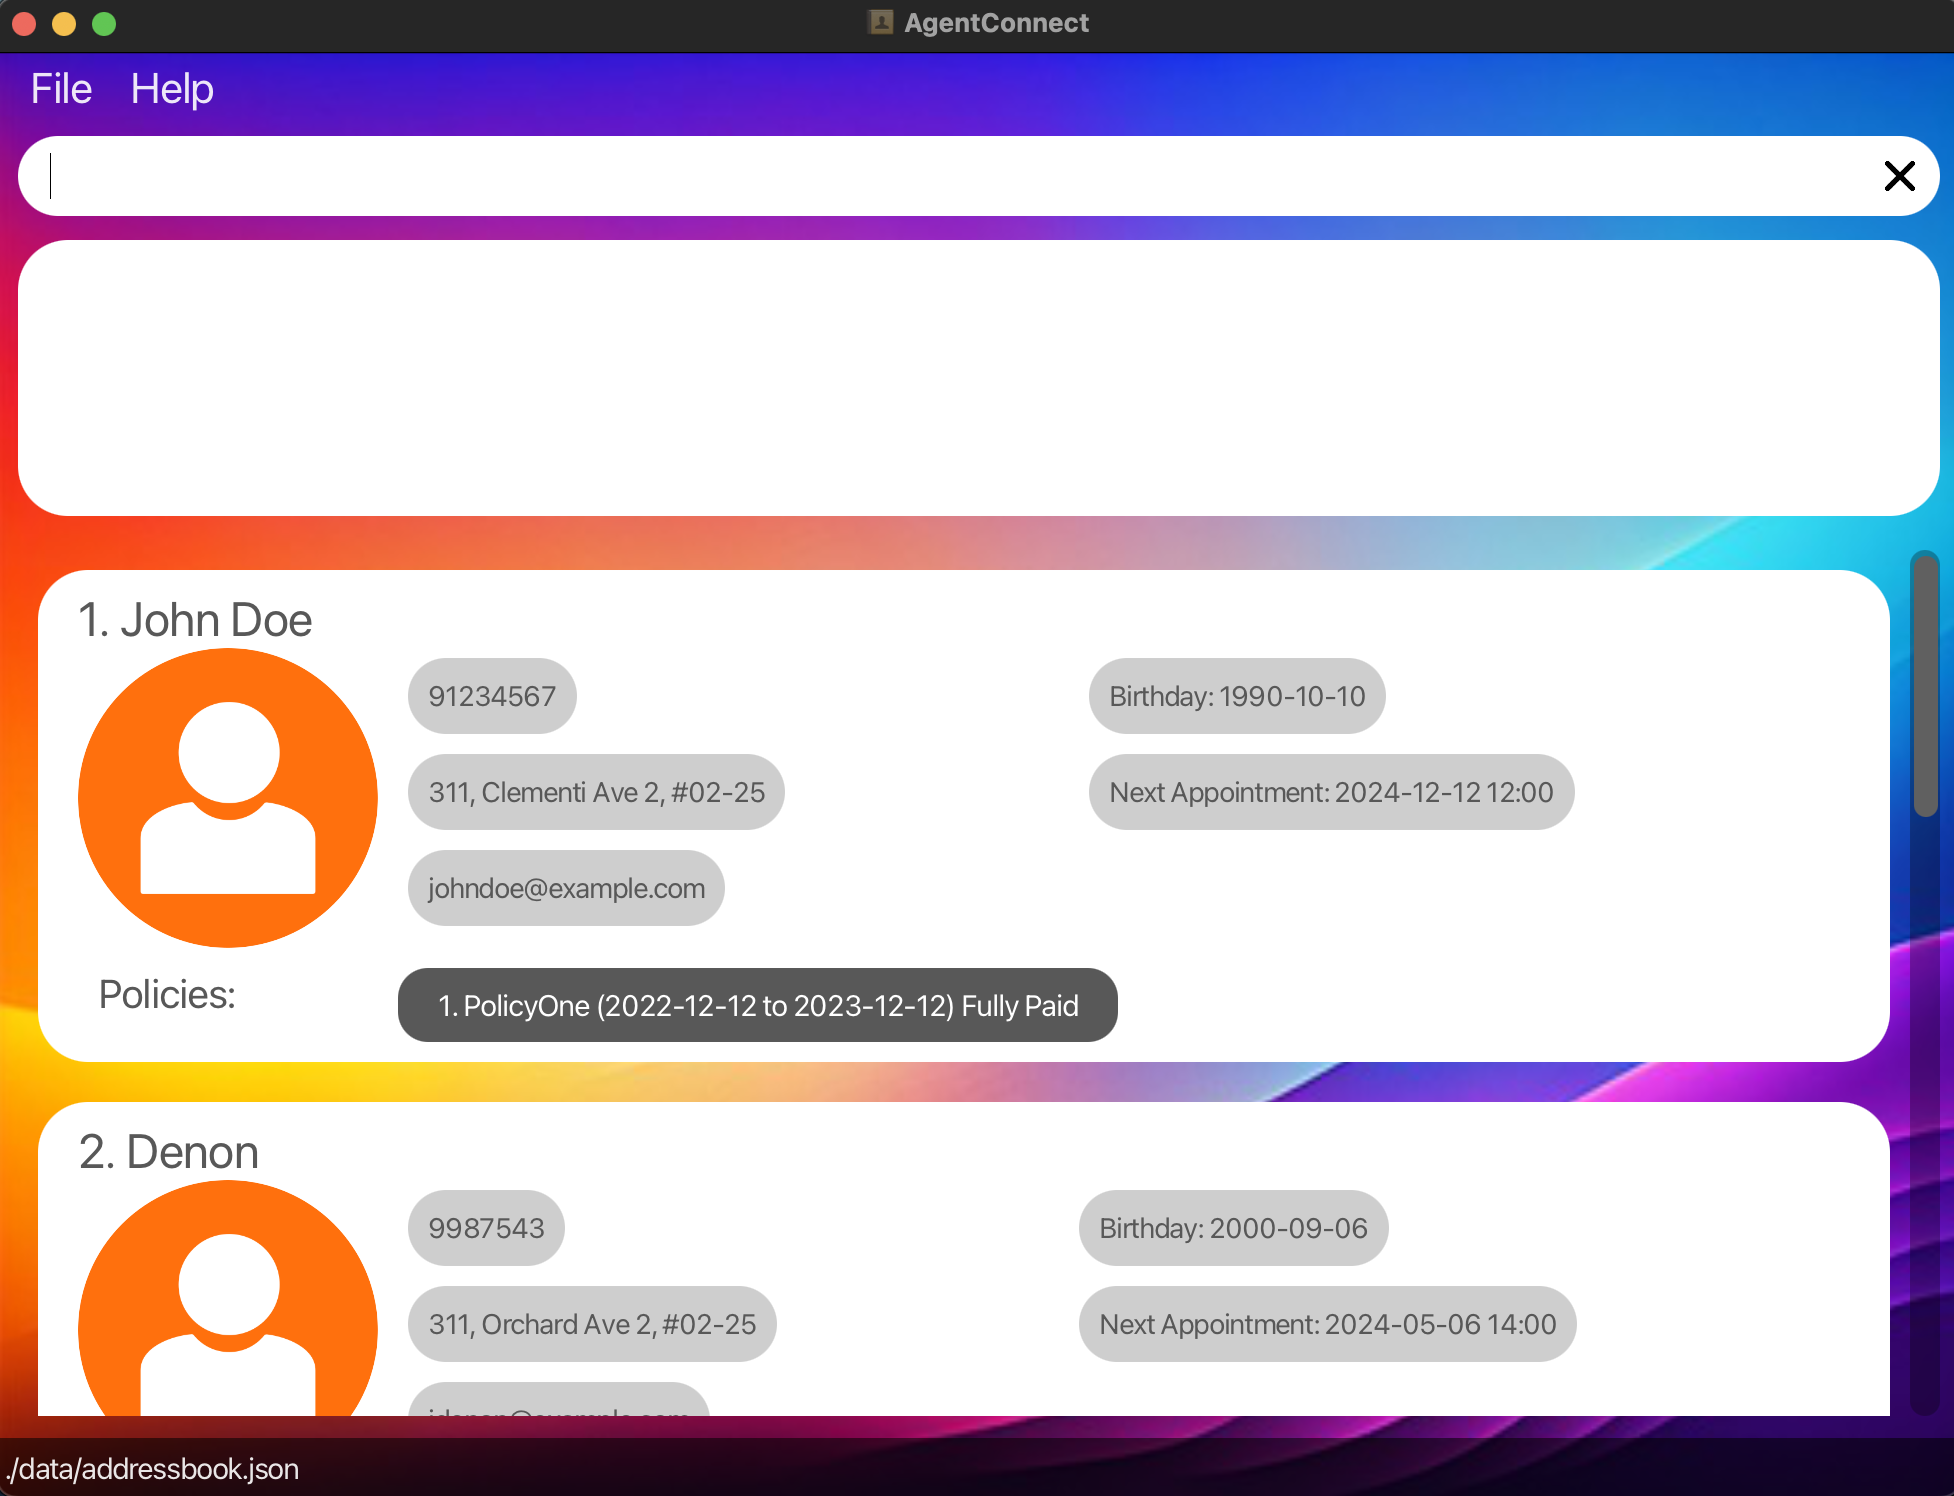The image size is (1954, 1496).
Task: Click Next Appointment 2024-12-12 12:00 label
Action: (1331, 792)
